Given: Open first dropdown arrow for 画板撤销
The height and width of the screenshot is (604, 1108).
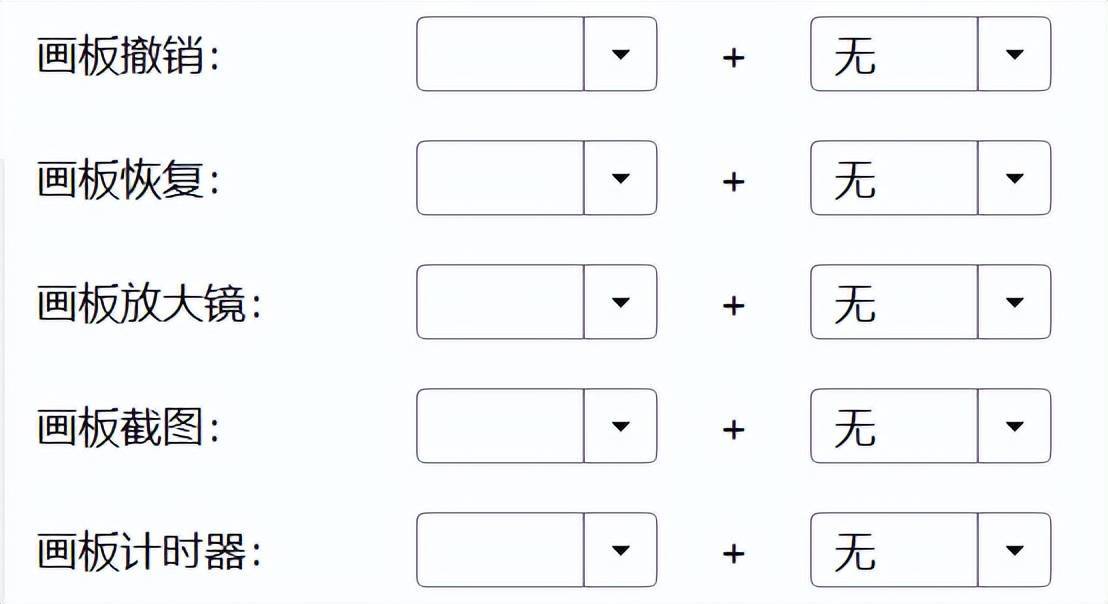Looking at the screenshot, I should tap(620, 54).
